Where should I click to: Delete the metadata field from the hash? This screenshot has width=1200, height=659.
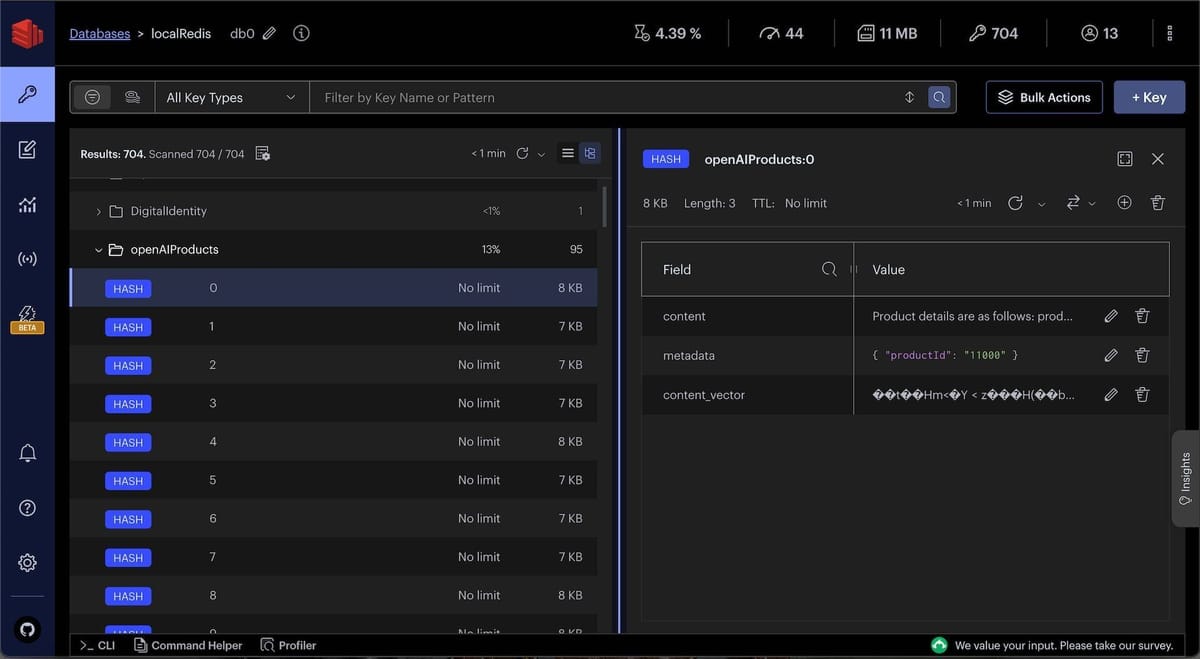1142,355
